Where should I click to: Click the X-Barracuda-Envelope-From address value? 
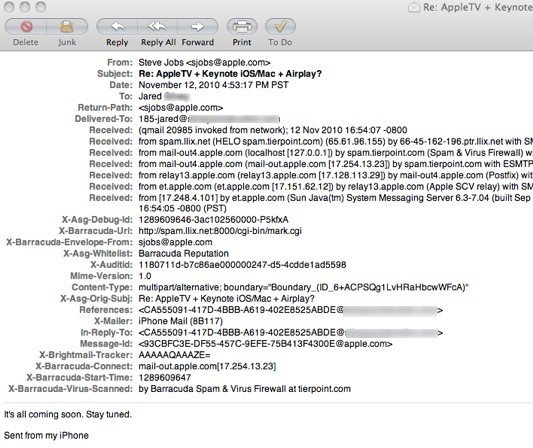(175, 242)
